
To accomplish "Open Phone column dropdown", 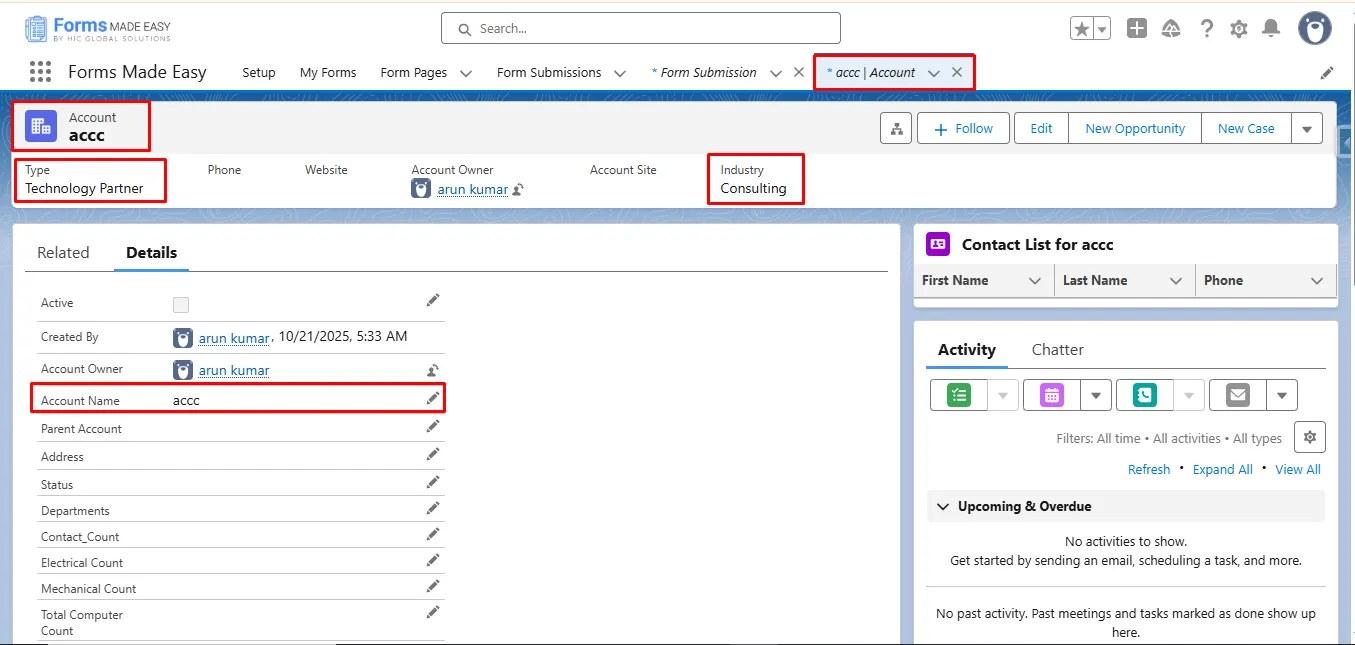I will 1317,281.
